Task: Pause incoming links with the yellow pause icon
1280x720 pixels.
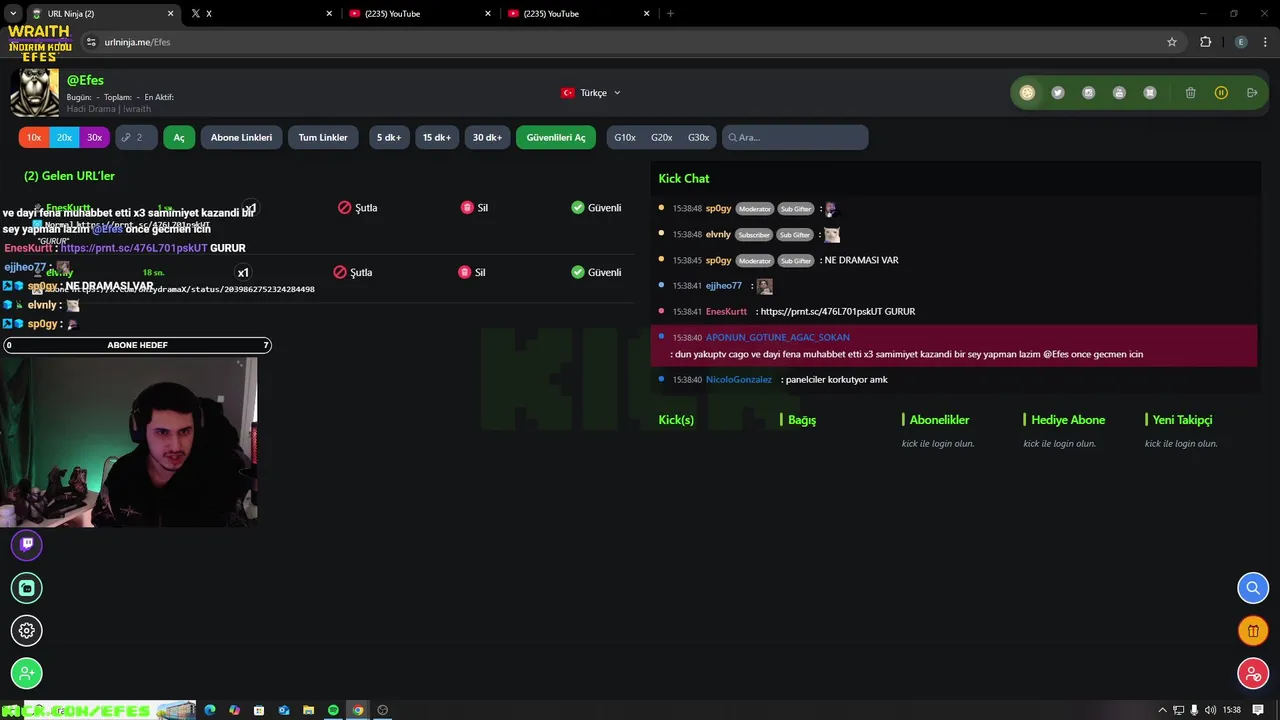Action: (x=1221, y=93)
